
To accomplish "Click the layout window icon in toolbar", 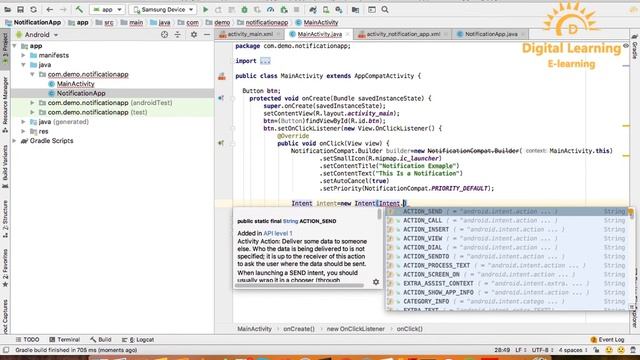I will 372,9.
